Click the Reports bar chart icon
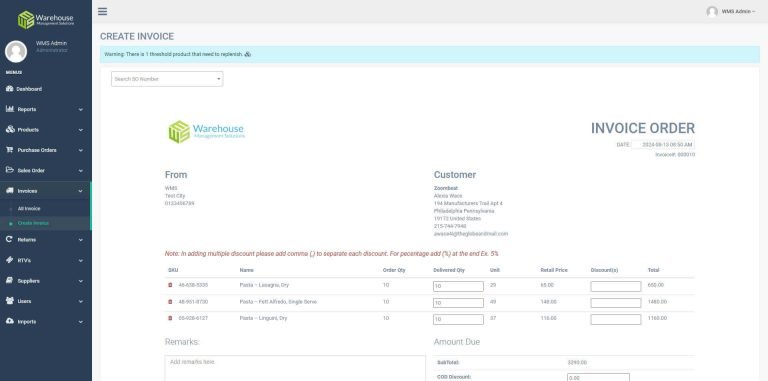Image resolution: width=768 pixels, height=381 pixels. 9,109
